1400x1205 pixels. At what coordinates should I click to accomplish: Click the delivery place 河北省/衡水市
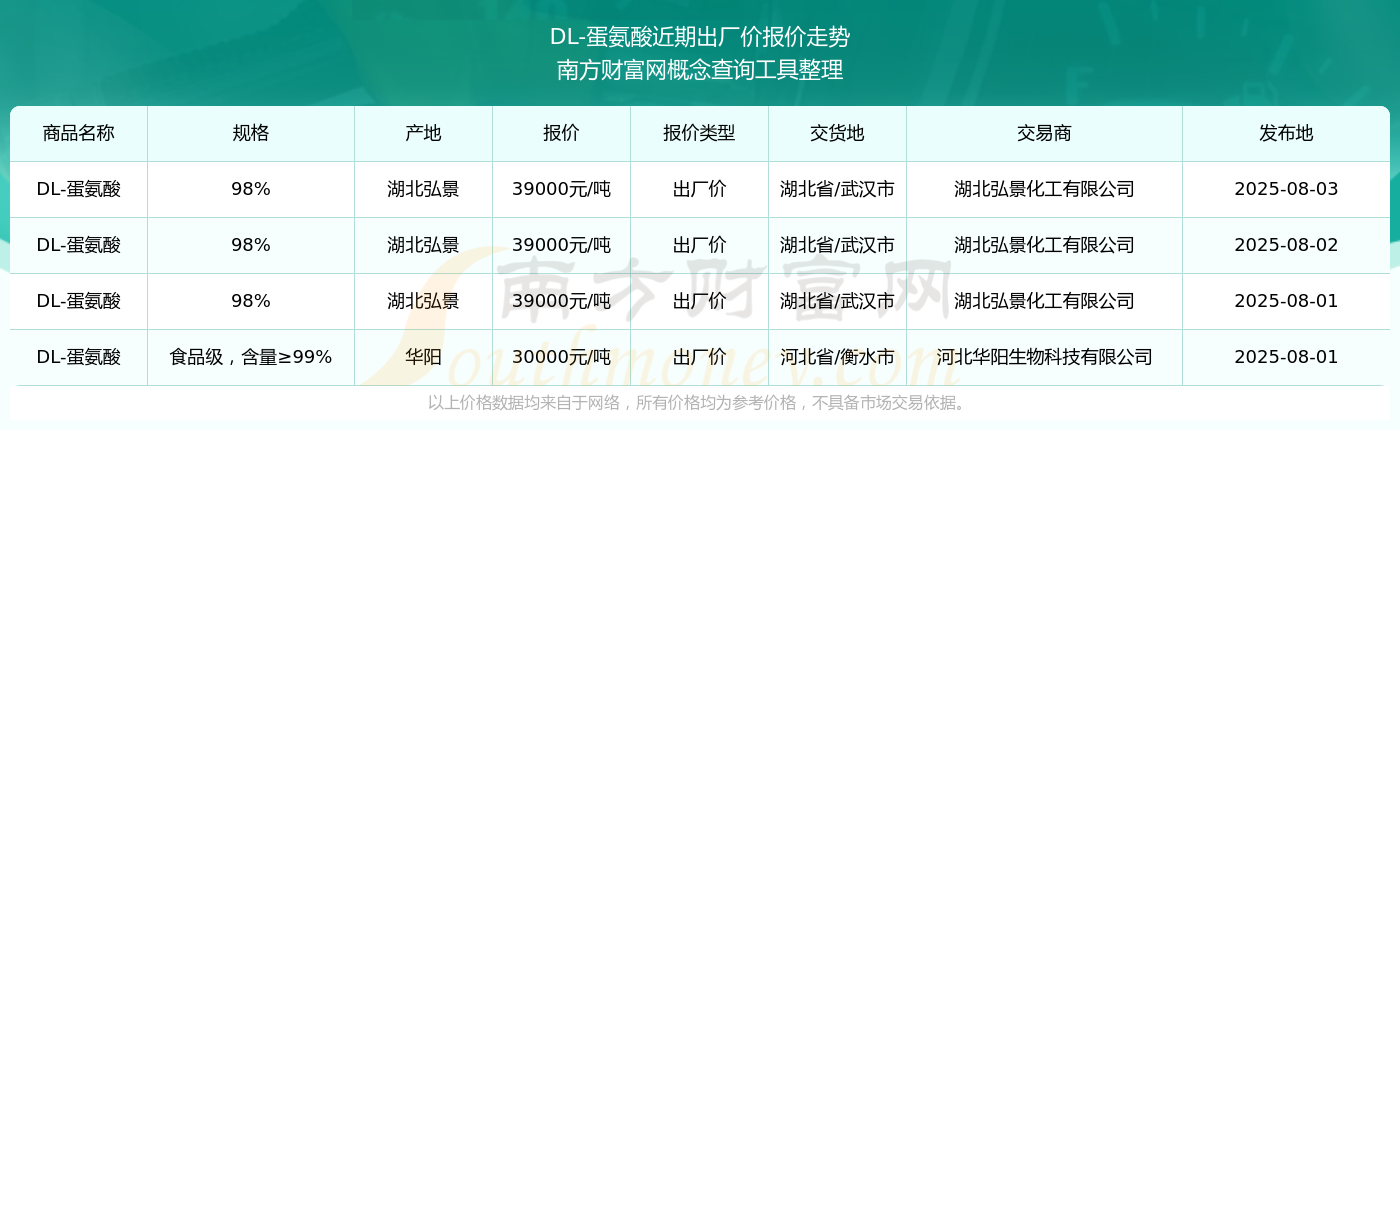837,357
